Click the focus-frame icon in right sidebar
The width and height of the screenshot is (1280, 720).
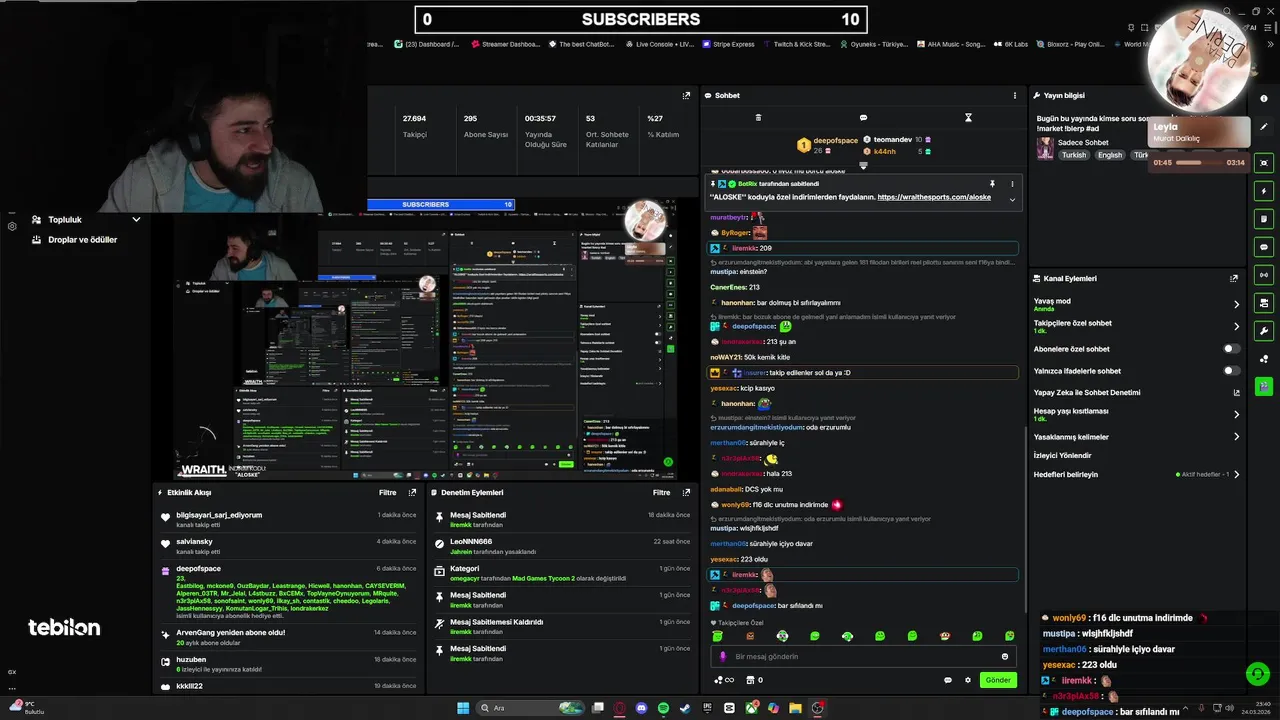pos(1264,163)
